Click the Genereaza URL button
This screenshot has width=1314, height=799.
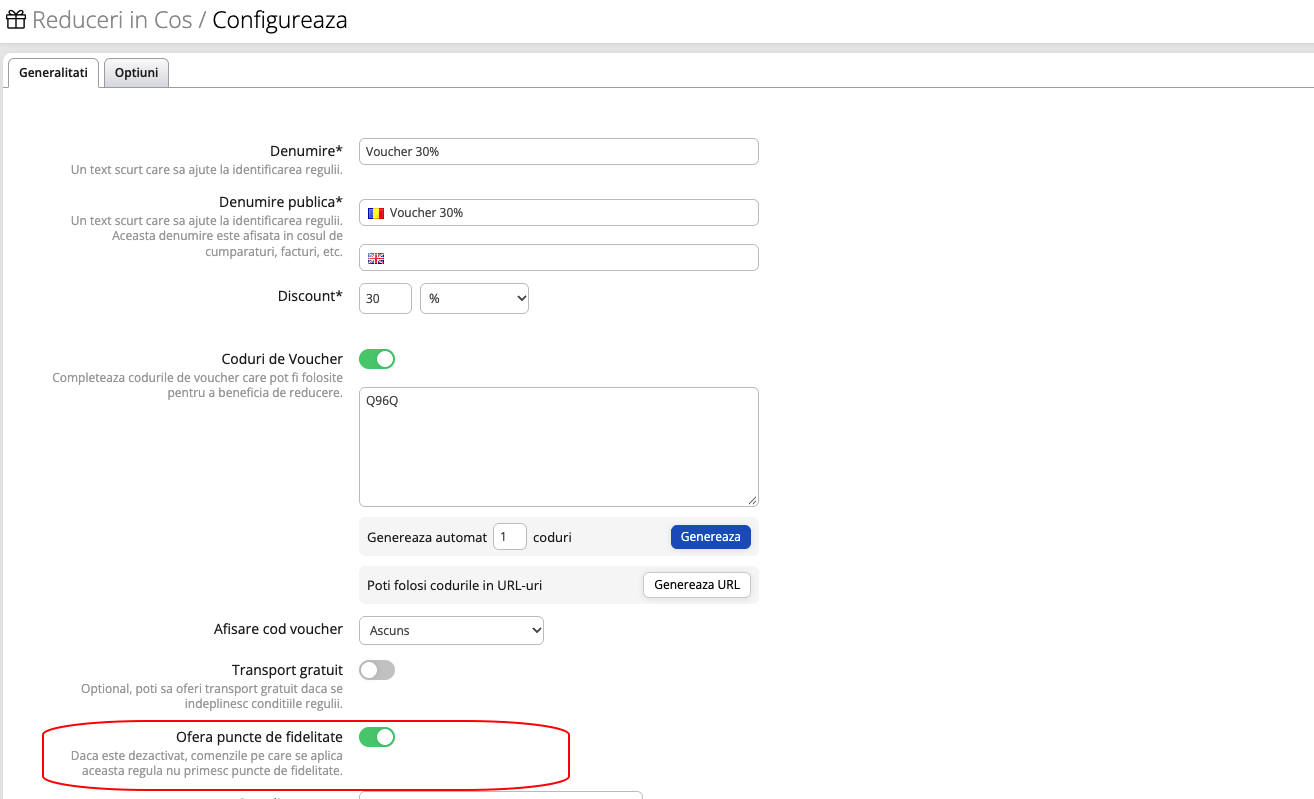[x=696, y=584]
